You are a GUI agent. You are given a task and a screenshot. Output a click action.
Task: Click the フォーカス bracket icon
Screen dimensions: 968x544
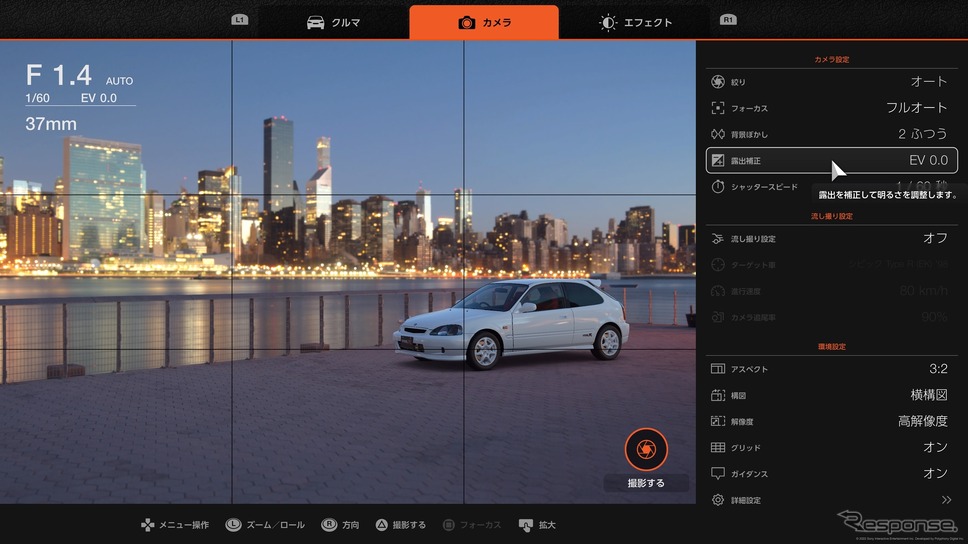coord(717,108)
